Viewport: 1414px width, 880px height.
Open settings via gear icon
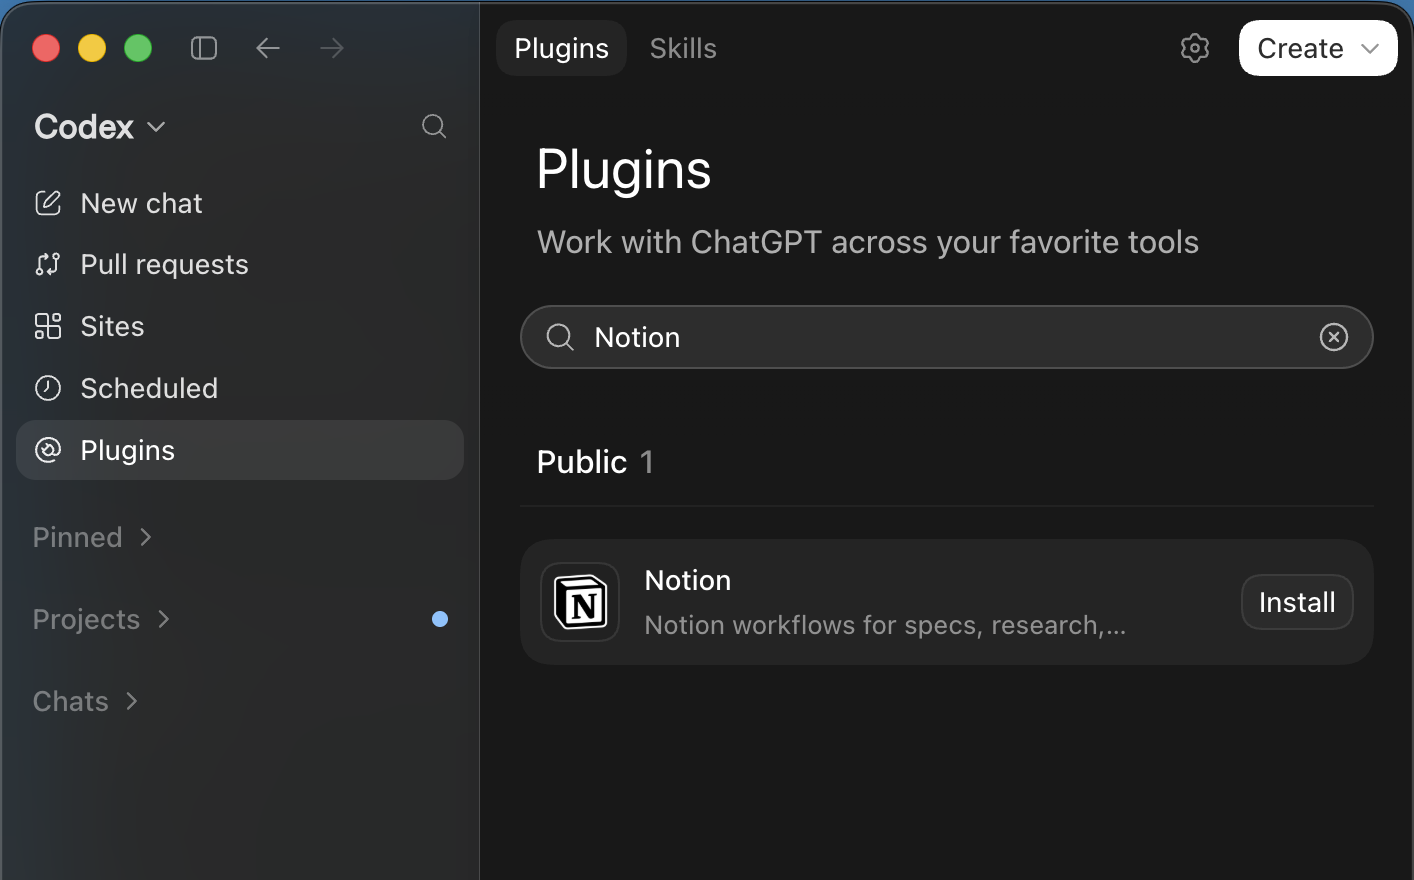(1195, 48)
